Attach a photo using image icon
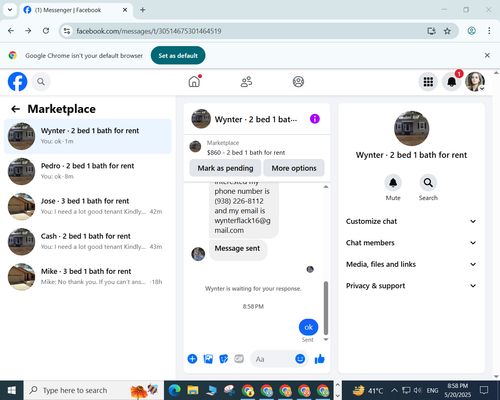The image size is (500, 400). coord(208,359)
